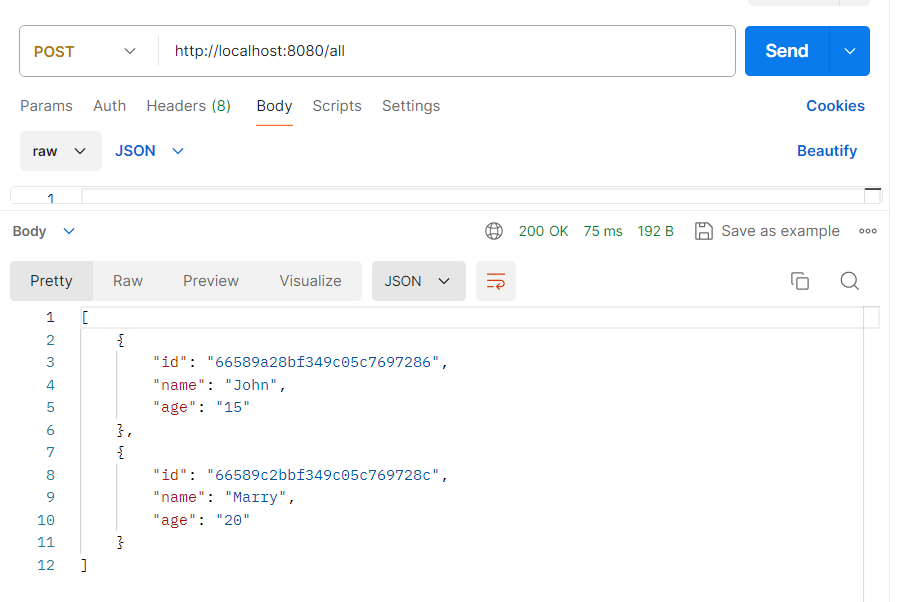Click the request URL input field
Screen dimensions: 902x602
450,51
